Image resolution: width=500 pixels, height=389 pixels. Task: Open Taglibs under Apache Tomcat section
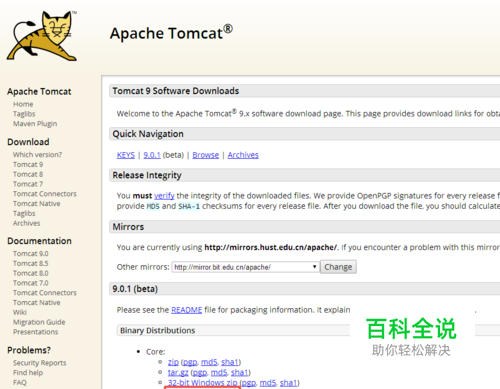coord(24,114)
